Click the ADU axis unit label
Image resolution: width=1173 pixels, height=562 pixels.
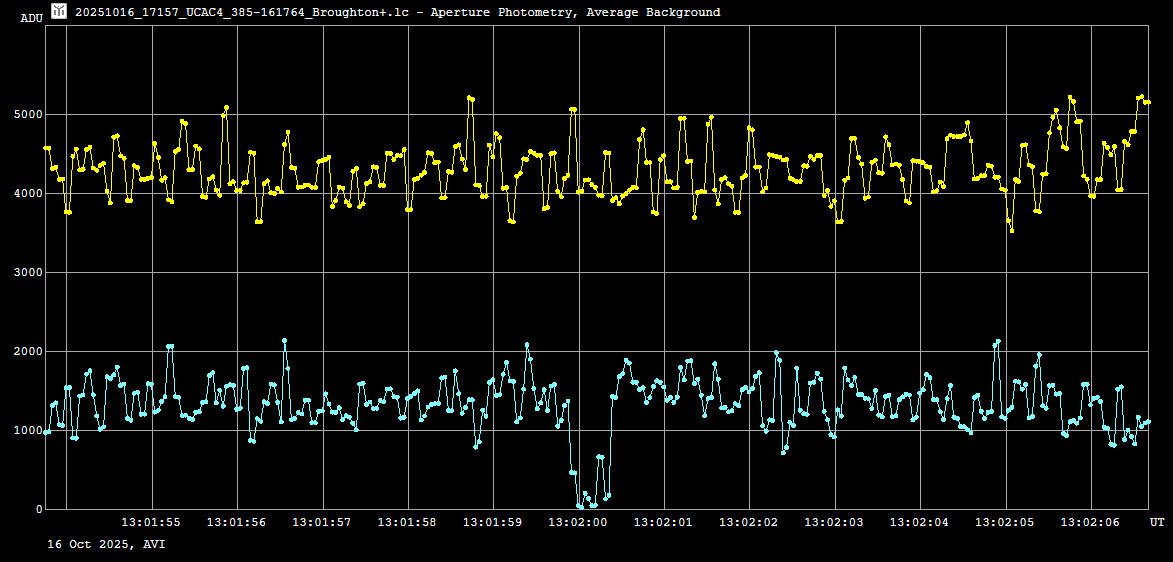pos(31,18)
